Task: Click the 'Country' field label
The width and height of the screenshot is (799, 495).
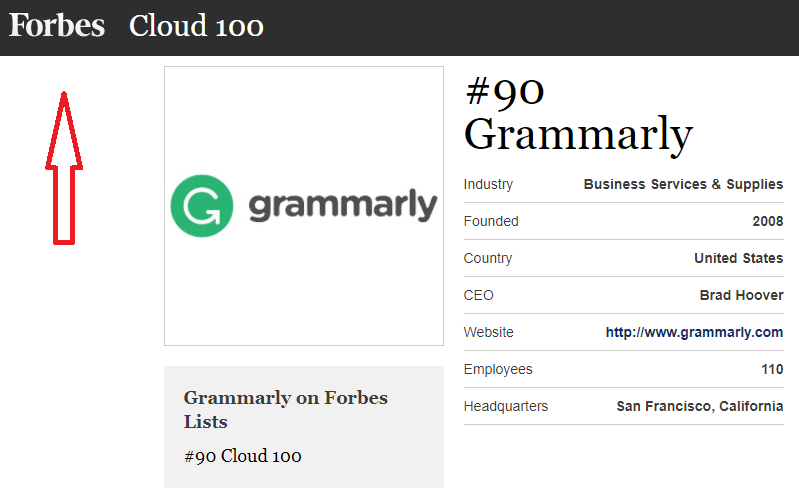Action: point(488,258)
